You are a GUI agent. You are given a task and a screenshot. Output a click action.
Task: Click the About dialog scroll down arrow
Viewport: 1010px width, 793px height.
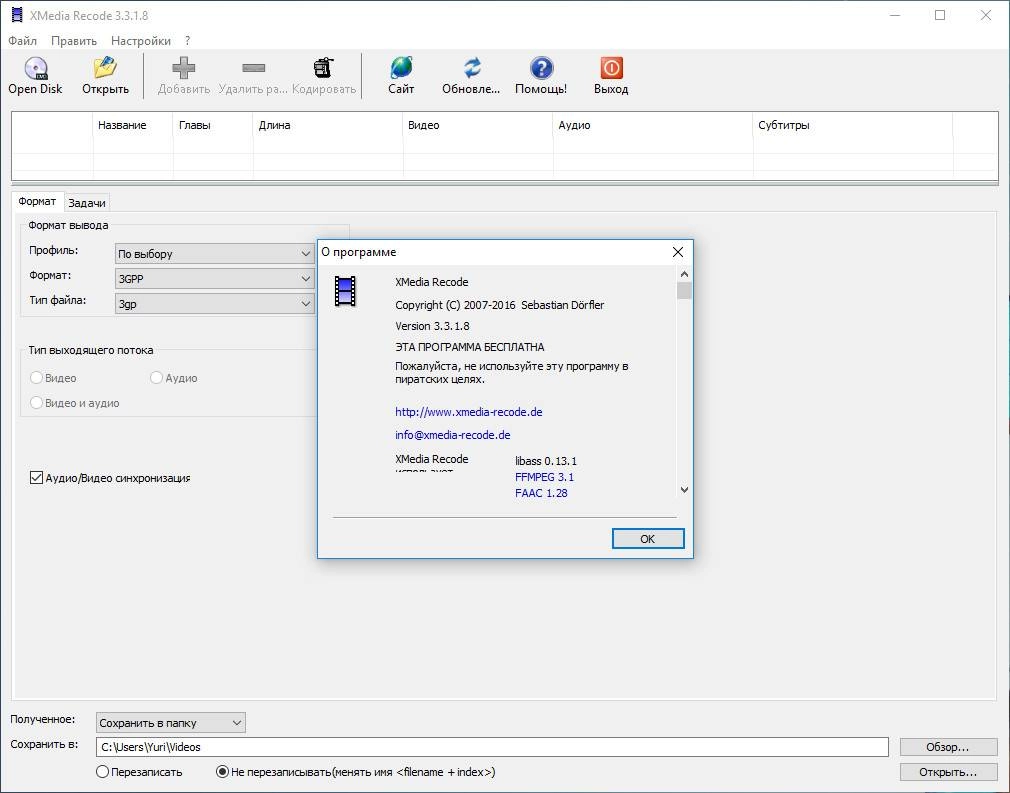click(x=684, y=490)
